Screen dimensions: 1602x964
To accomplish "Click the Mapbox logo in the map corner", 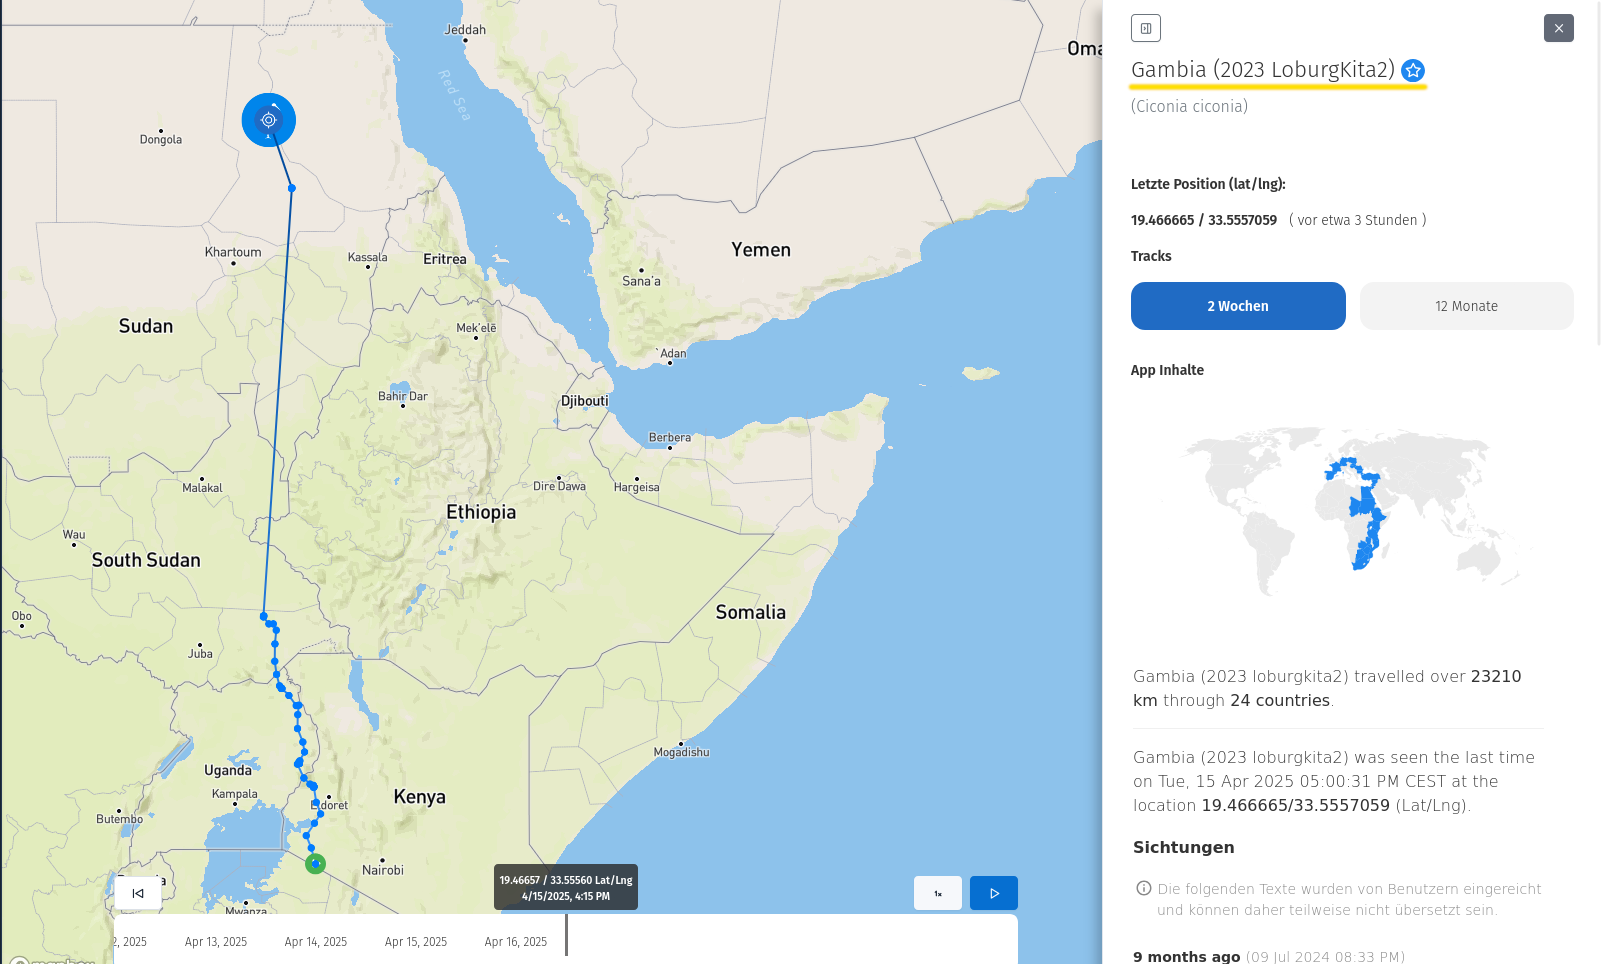I will click(50, 960).
